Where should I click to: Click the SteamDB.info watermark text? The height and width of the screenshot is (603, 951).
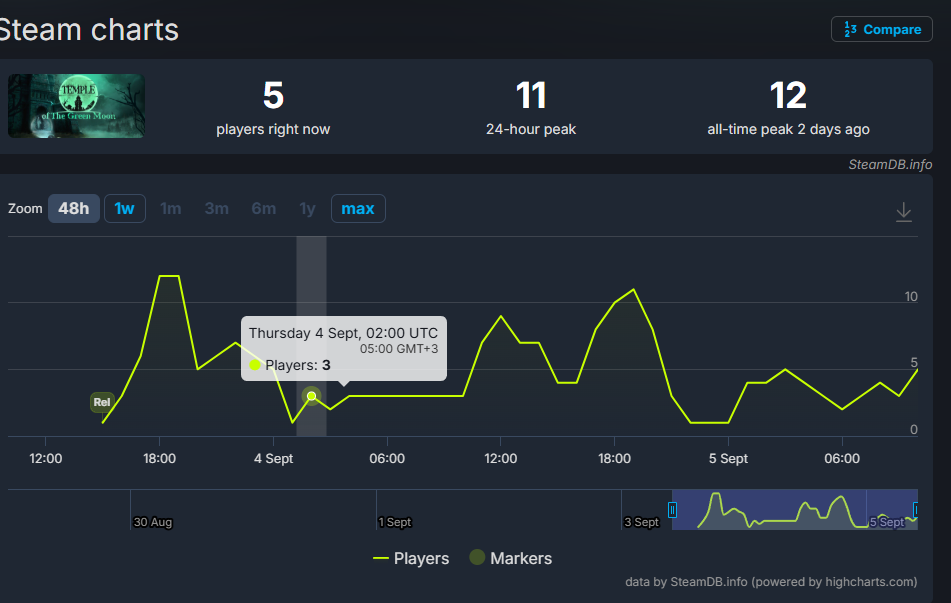click(890, 164)
